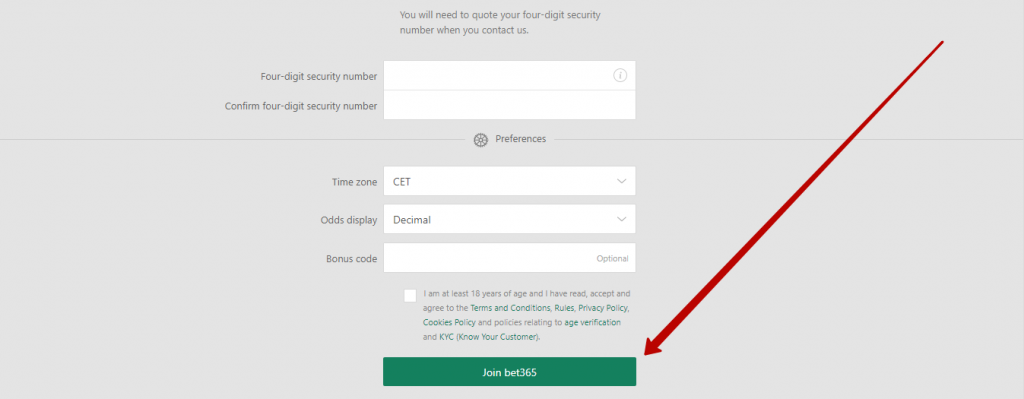Viewport: 1024px width, 399px height.
Task: Click the Preferences gear icon
Action: tap(481, 140)
